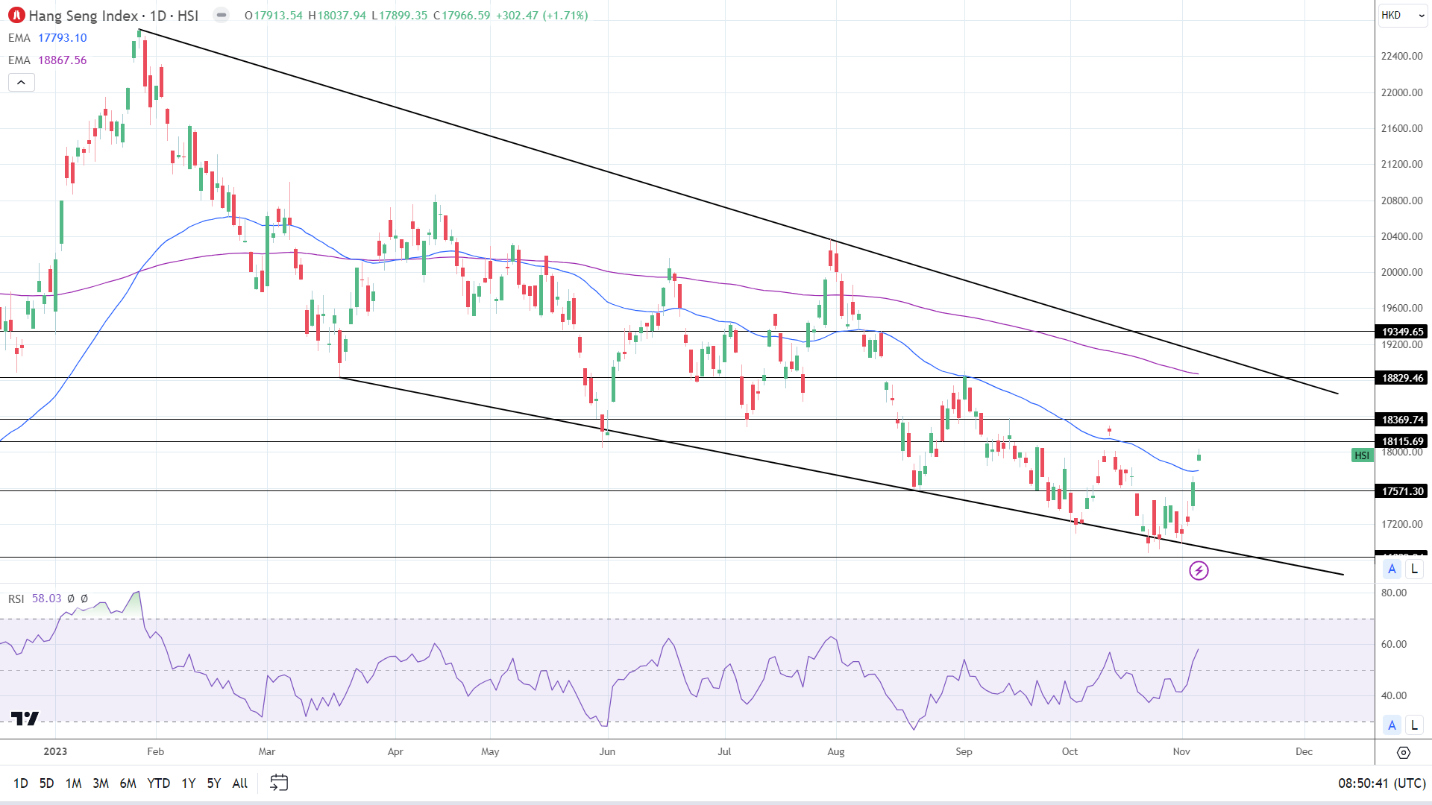
Task: Select the RSI 58.03 indicator legend
Action: point(35,598)
